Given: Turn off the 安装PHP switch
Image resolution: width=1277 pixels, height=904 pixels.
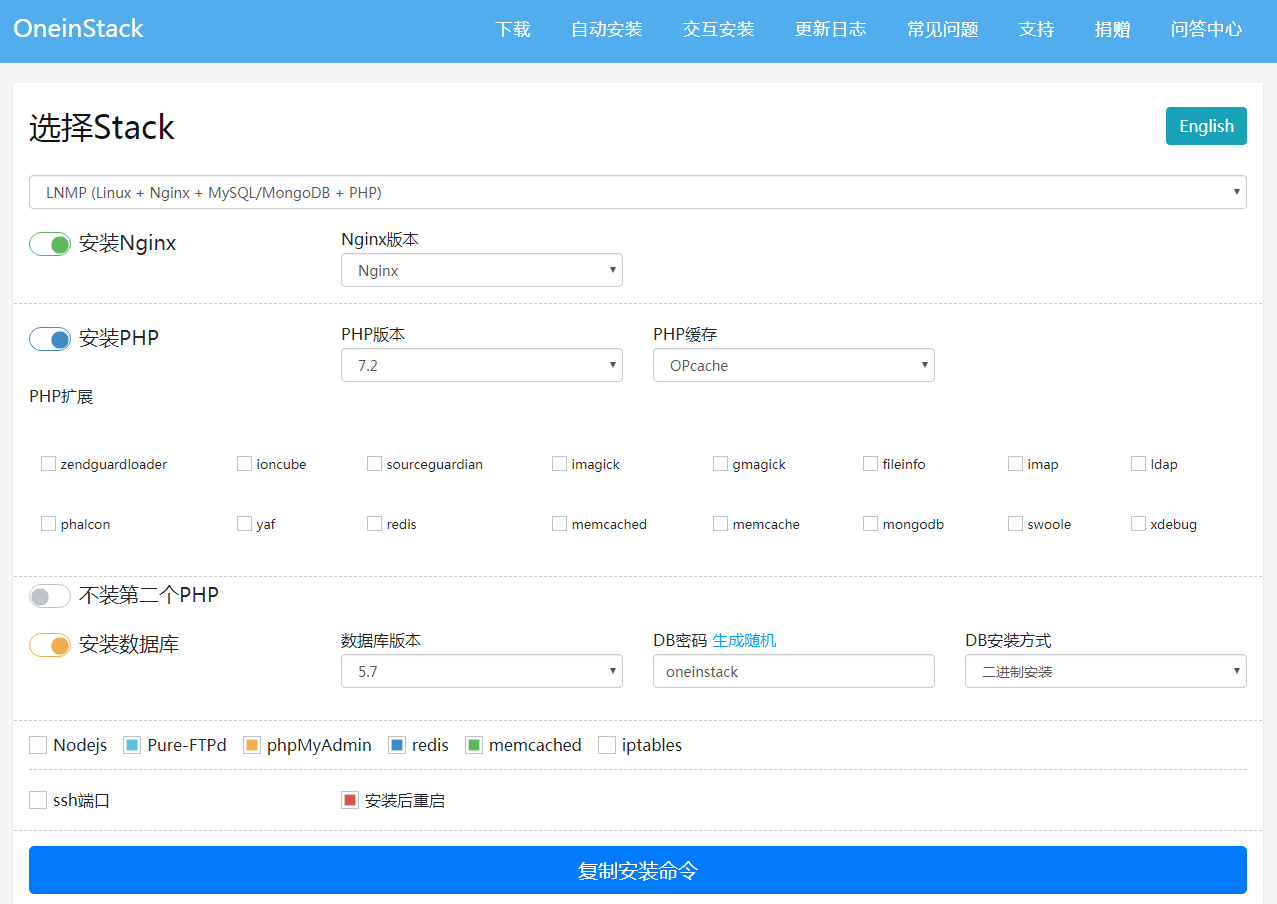Looking at the screenshot, I should [50, 339].
